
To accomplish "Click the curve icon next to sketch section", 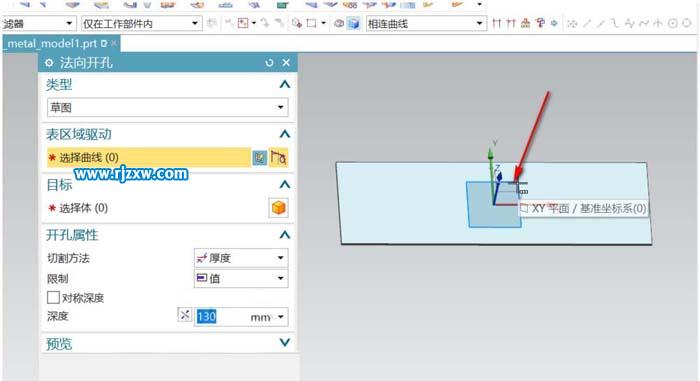I will pyautogui.click(x=279, y=158).
